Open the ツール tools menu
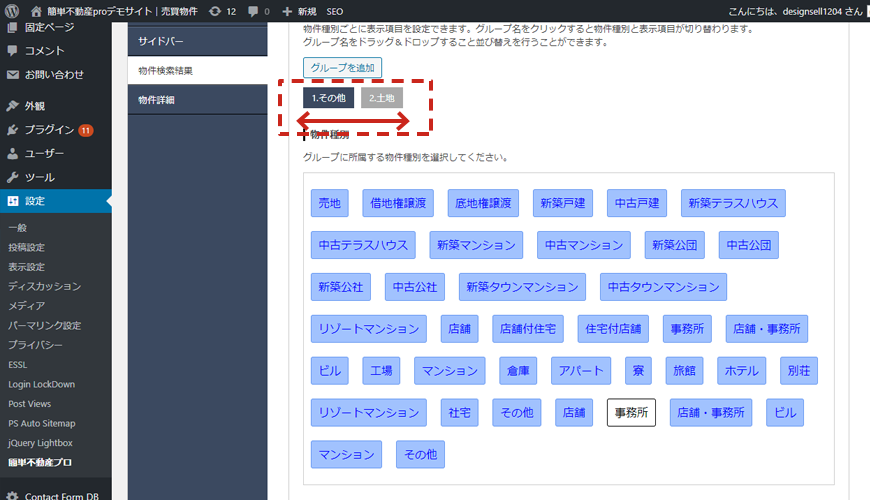 point(39,178)
